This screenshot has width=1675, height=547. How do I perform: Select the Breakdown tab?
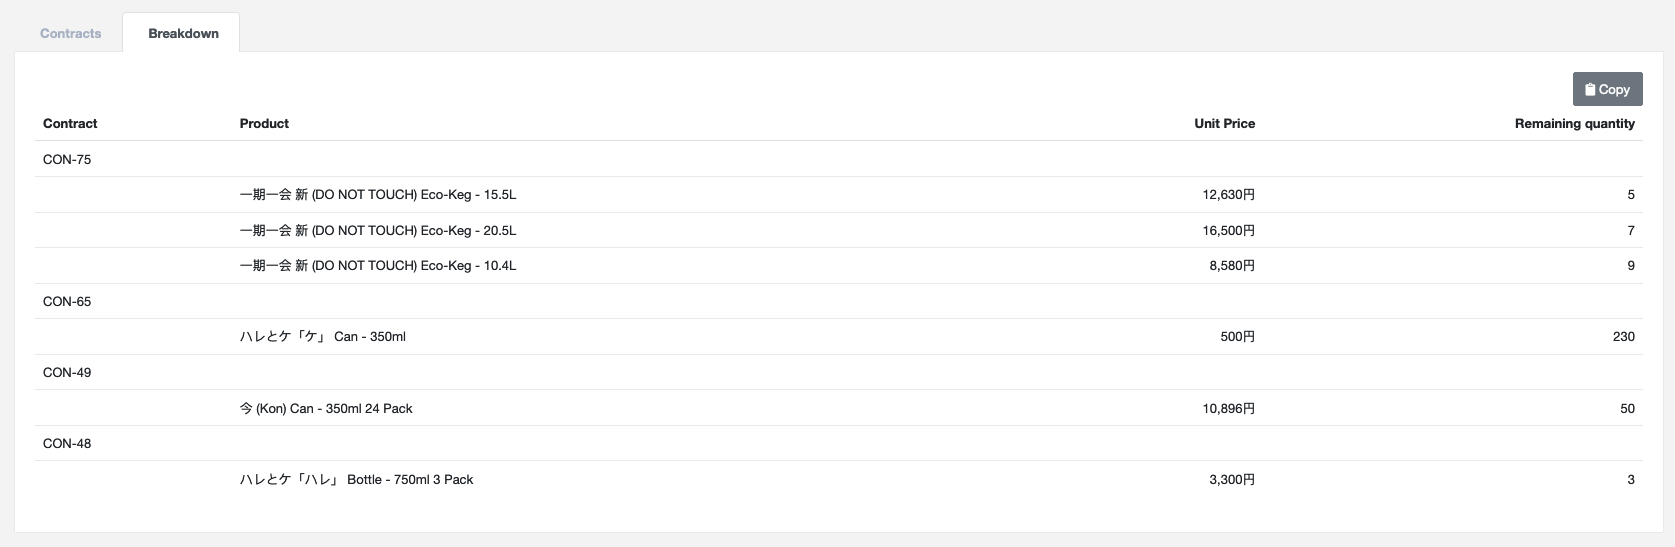click(183, 33)
